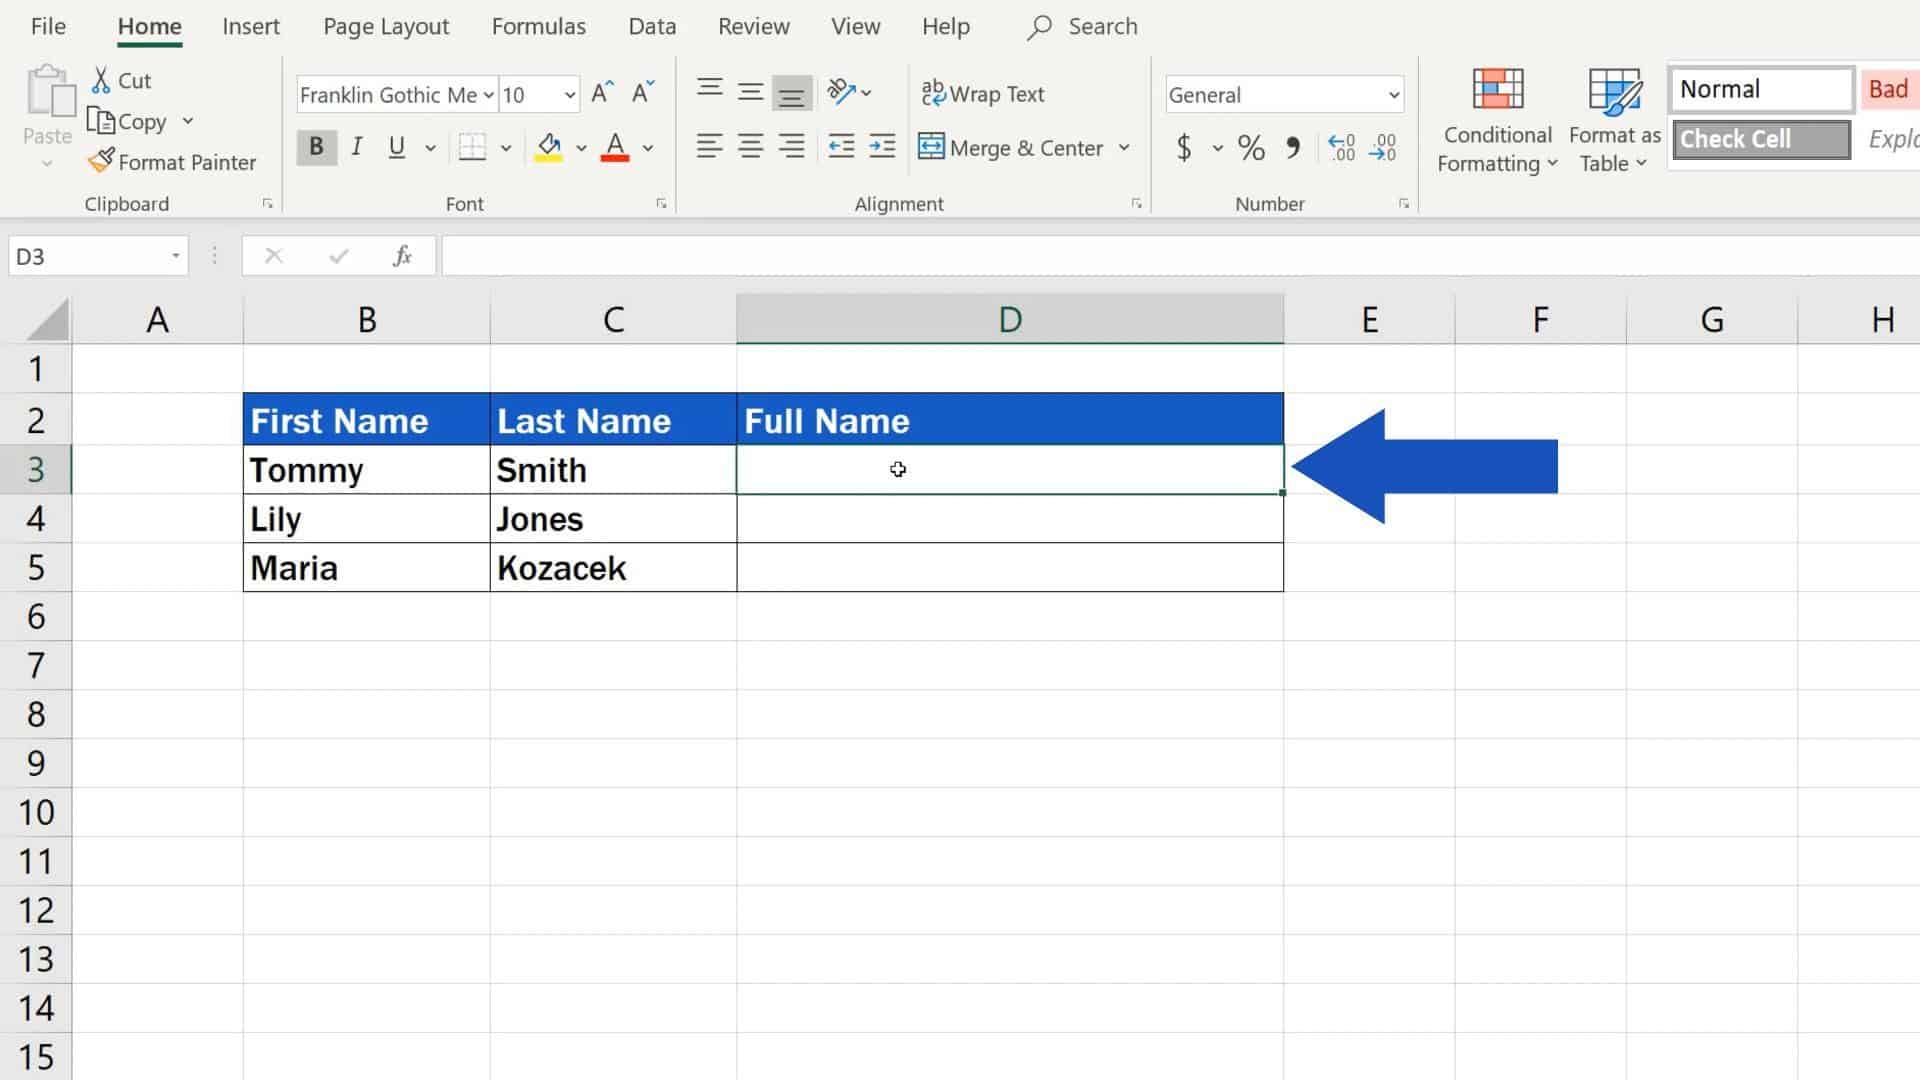Click the Italic formatting icon
This screenshot has width=1920, height=1080.
click(356, 146)
